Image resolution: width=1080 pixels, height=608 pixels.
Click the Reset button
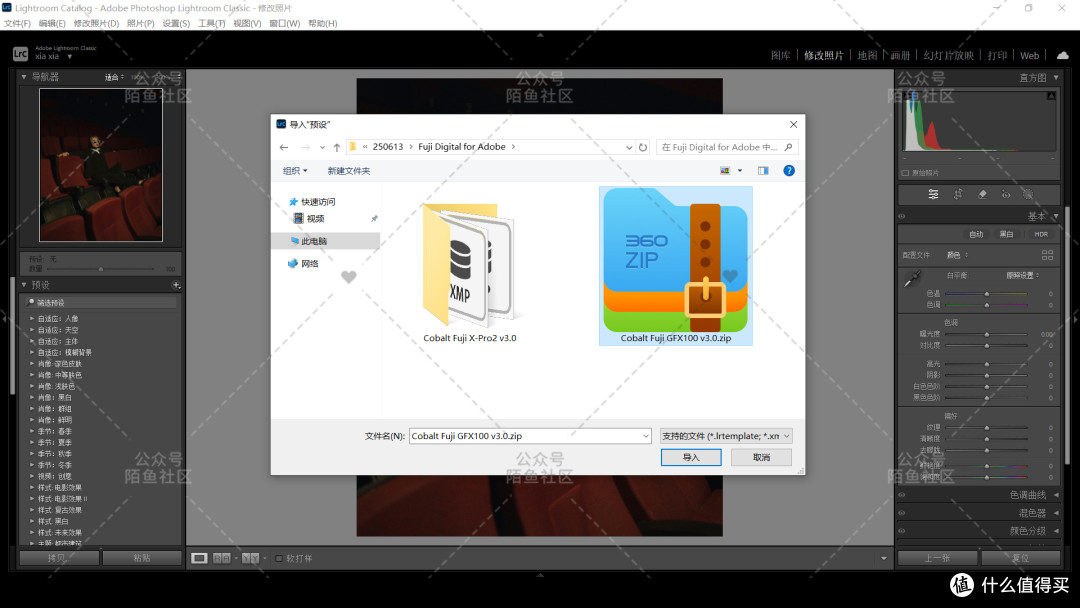tap(1021, 558)
